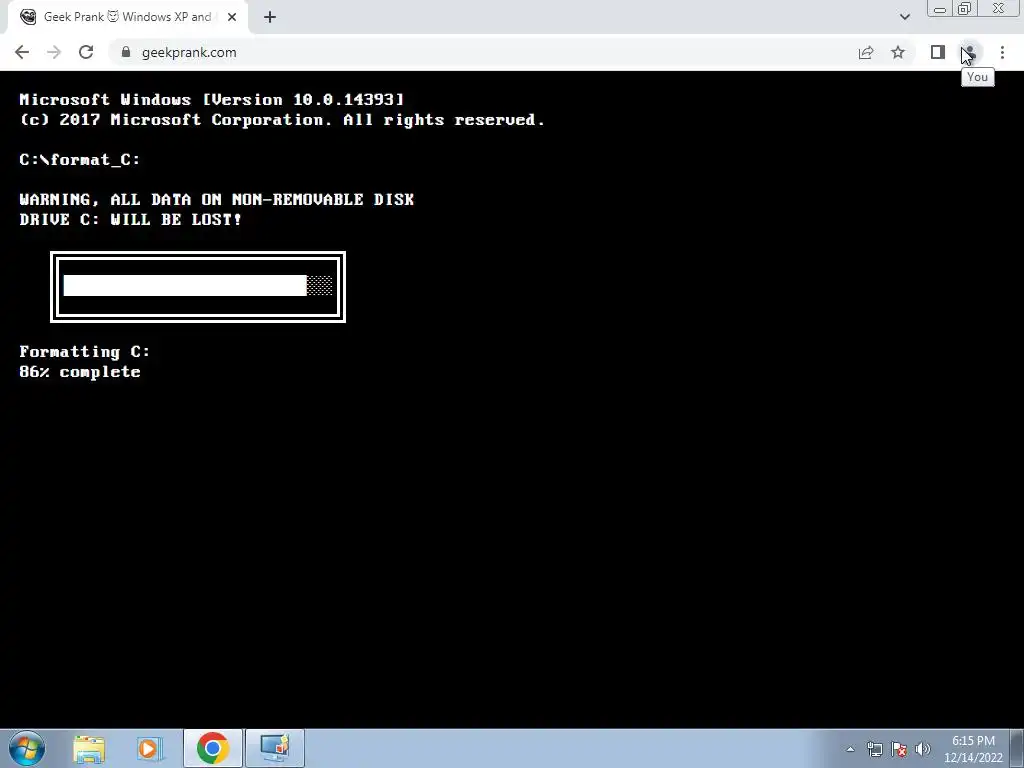Go back to the previous page

(22, 52)
